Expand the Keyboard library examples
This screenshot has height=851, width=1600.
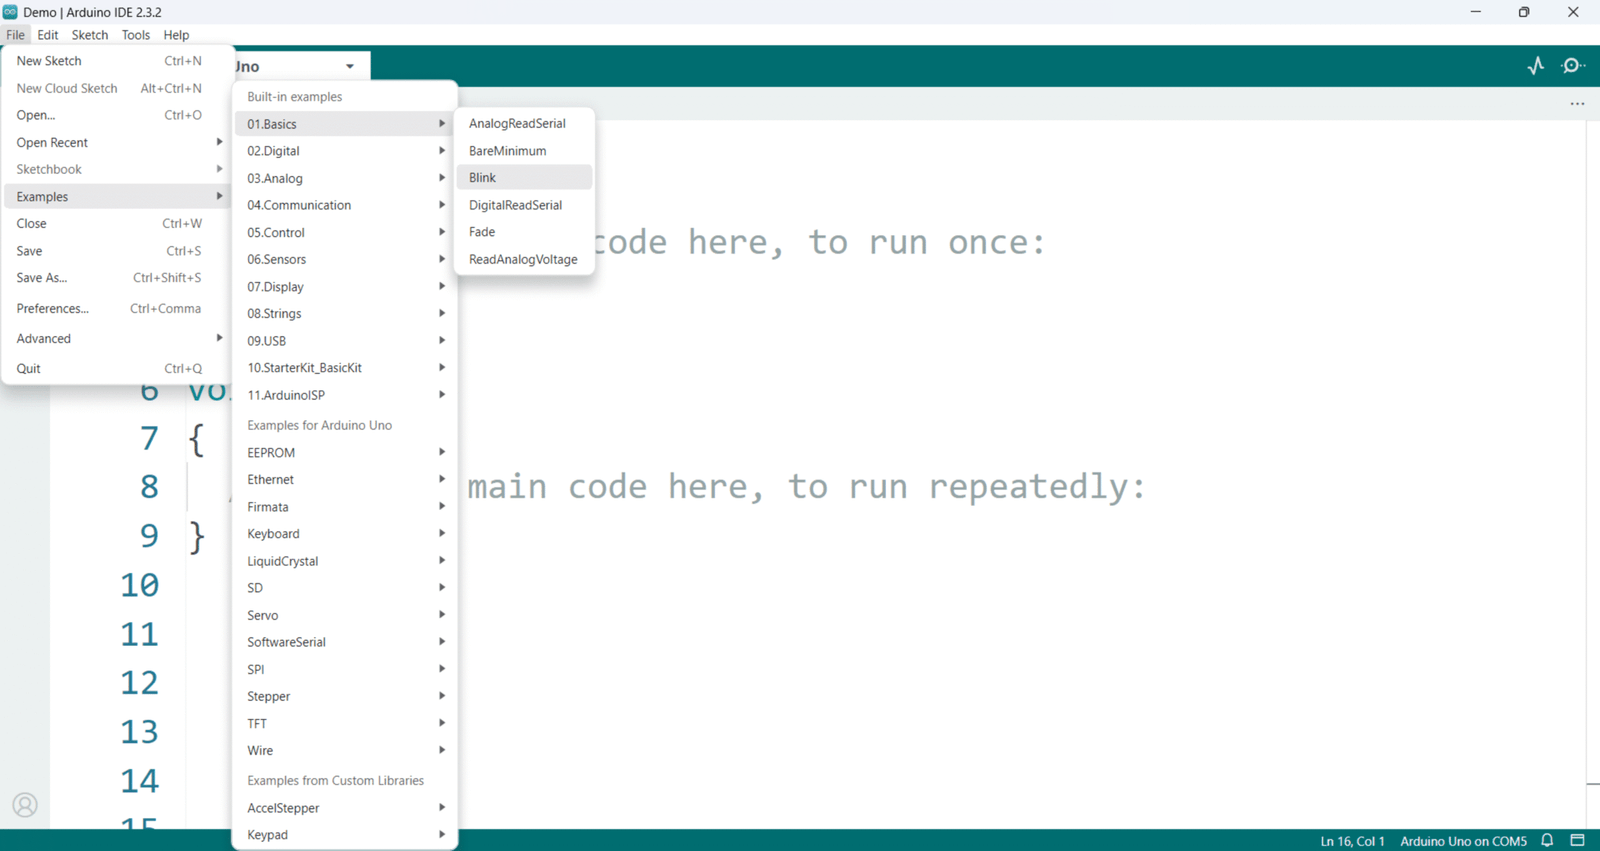click(x=345, y=533)
